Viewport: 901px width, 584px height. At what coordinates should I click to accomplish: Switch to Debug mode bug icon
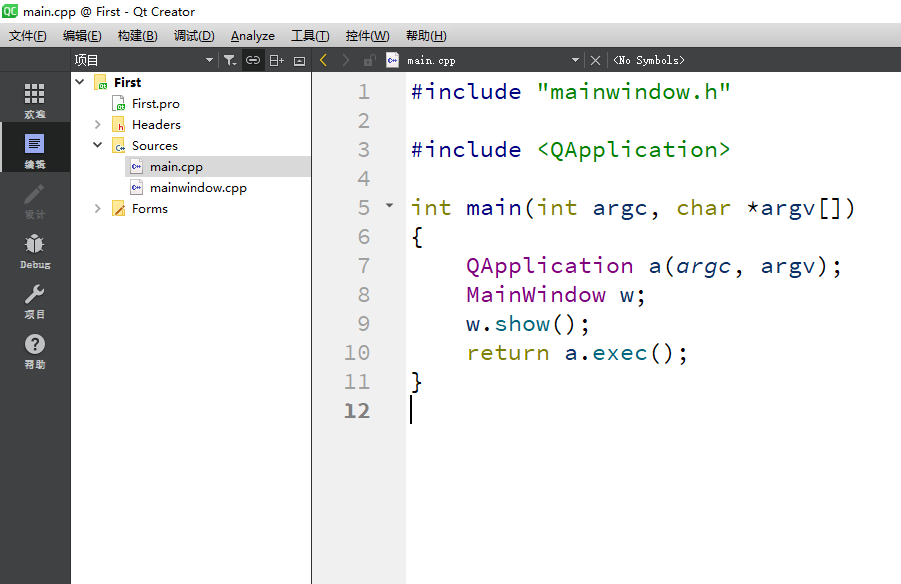(x=34, y=244)
